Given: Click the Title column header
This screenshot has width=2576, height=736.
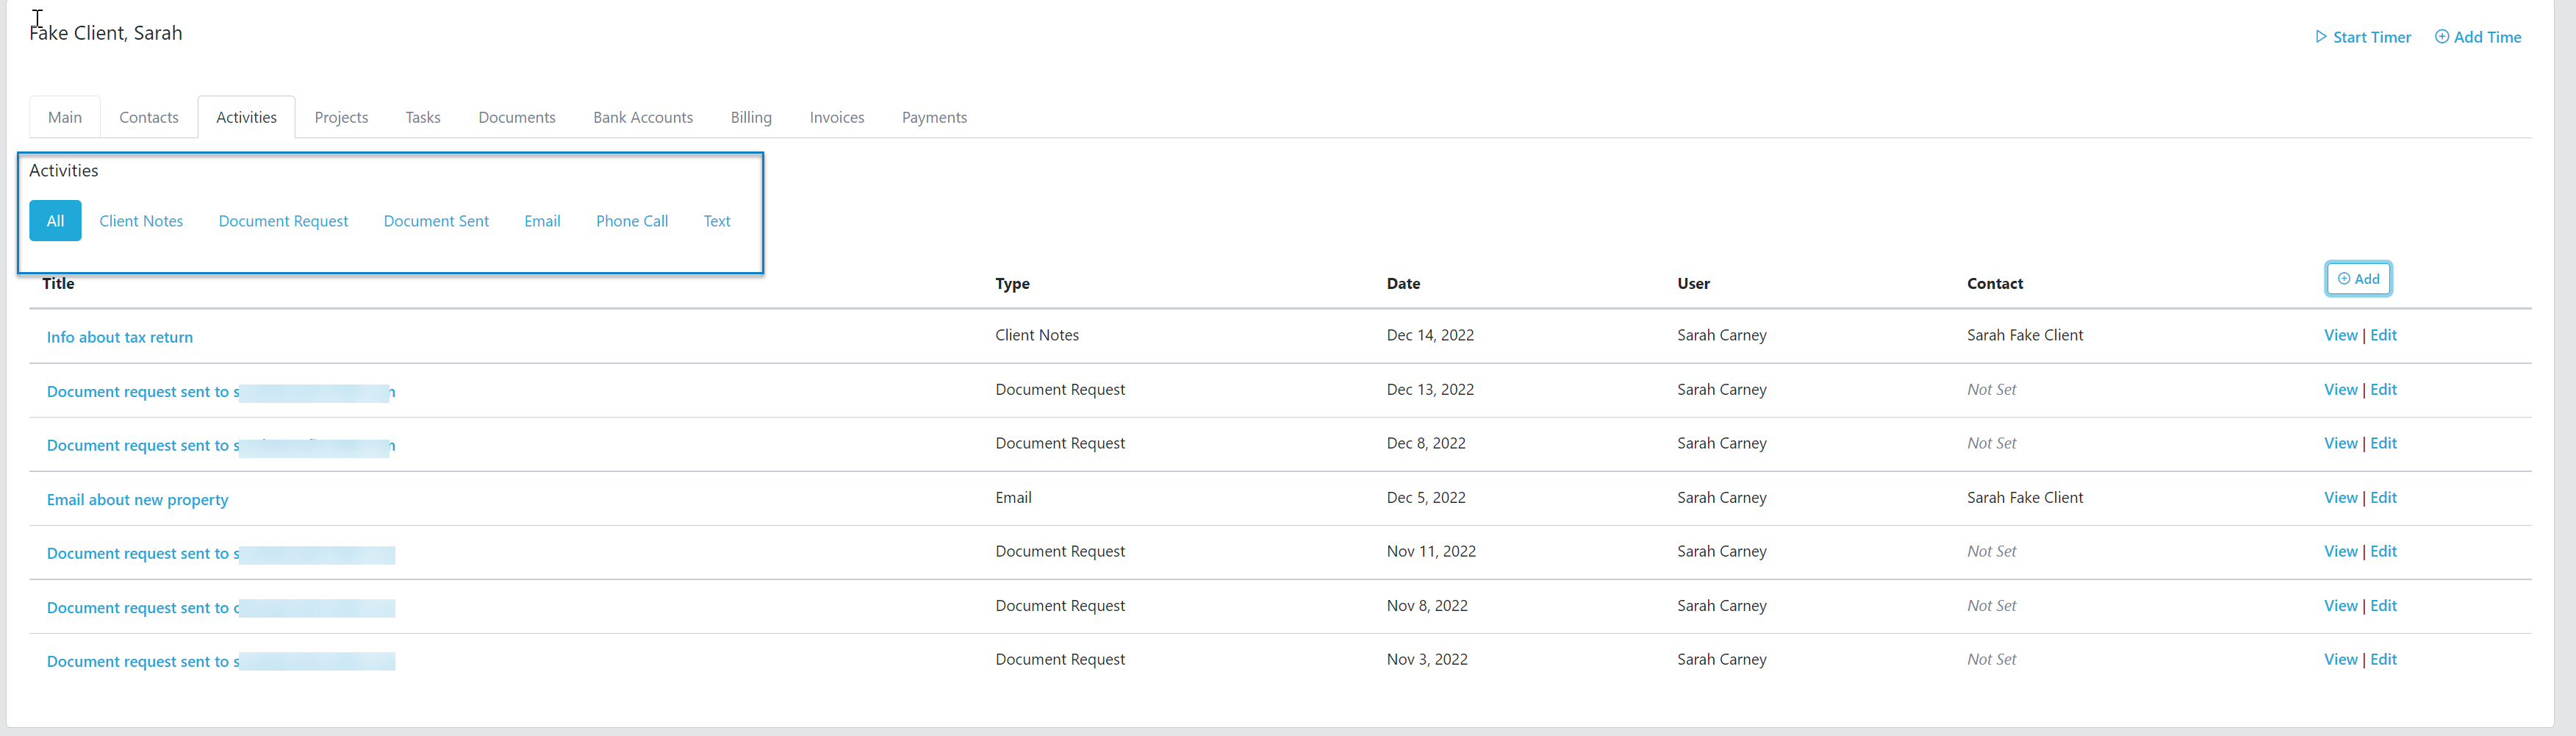Looking at the screenshot, I should 57,283.
